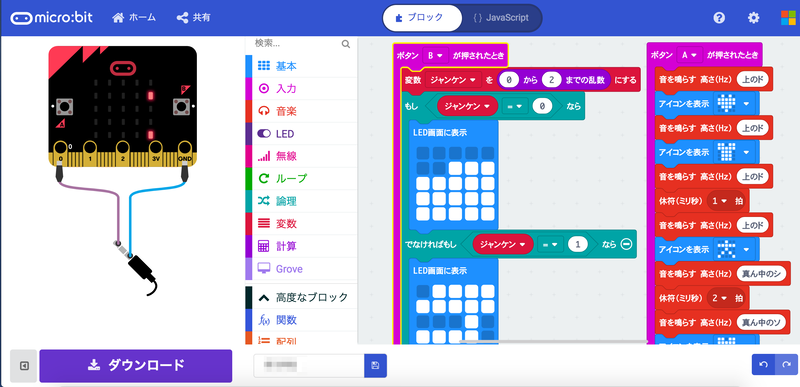Open the 音楽 block category
The width and height of the screenshot is (800, 387).
(301, 111)
